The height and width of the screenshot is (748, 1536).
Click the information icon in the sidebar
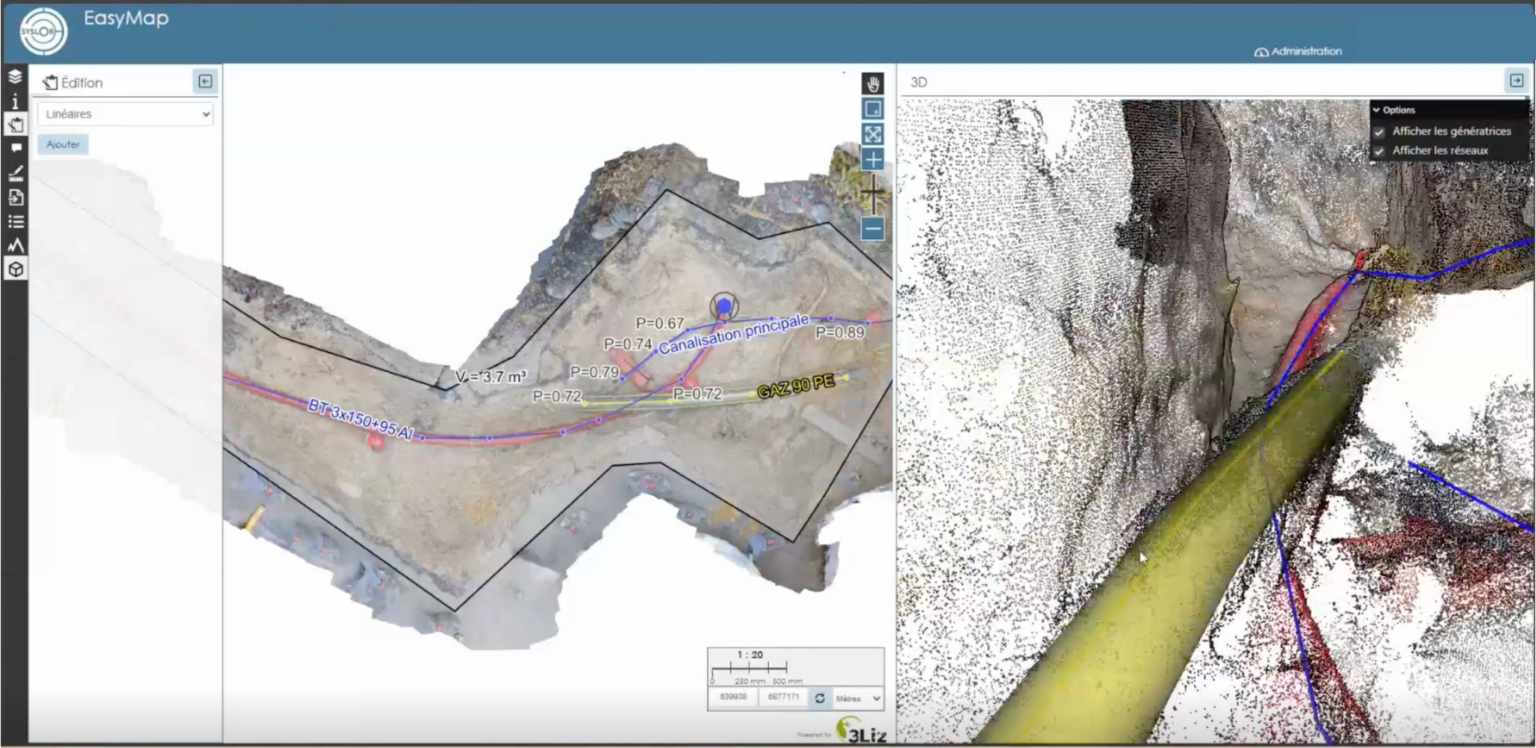click(x=15, y=101)
